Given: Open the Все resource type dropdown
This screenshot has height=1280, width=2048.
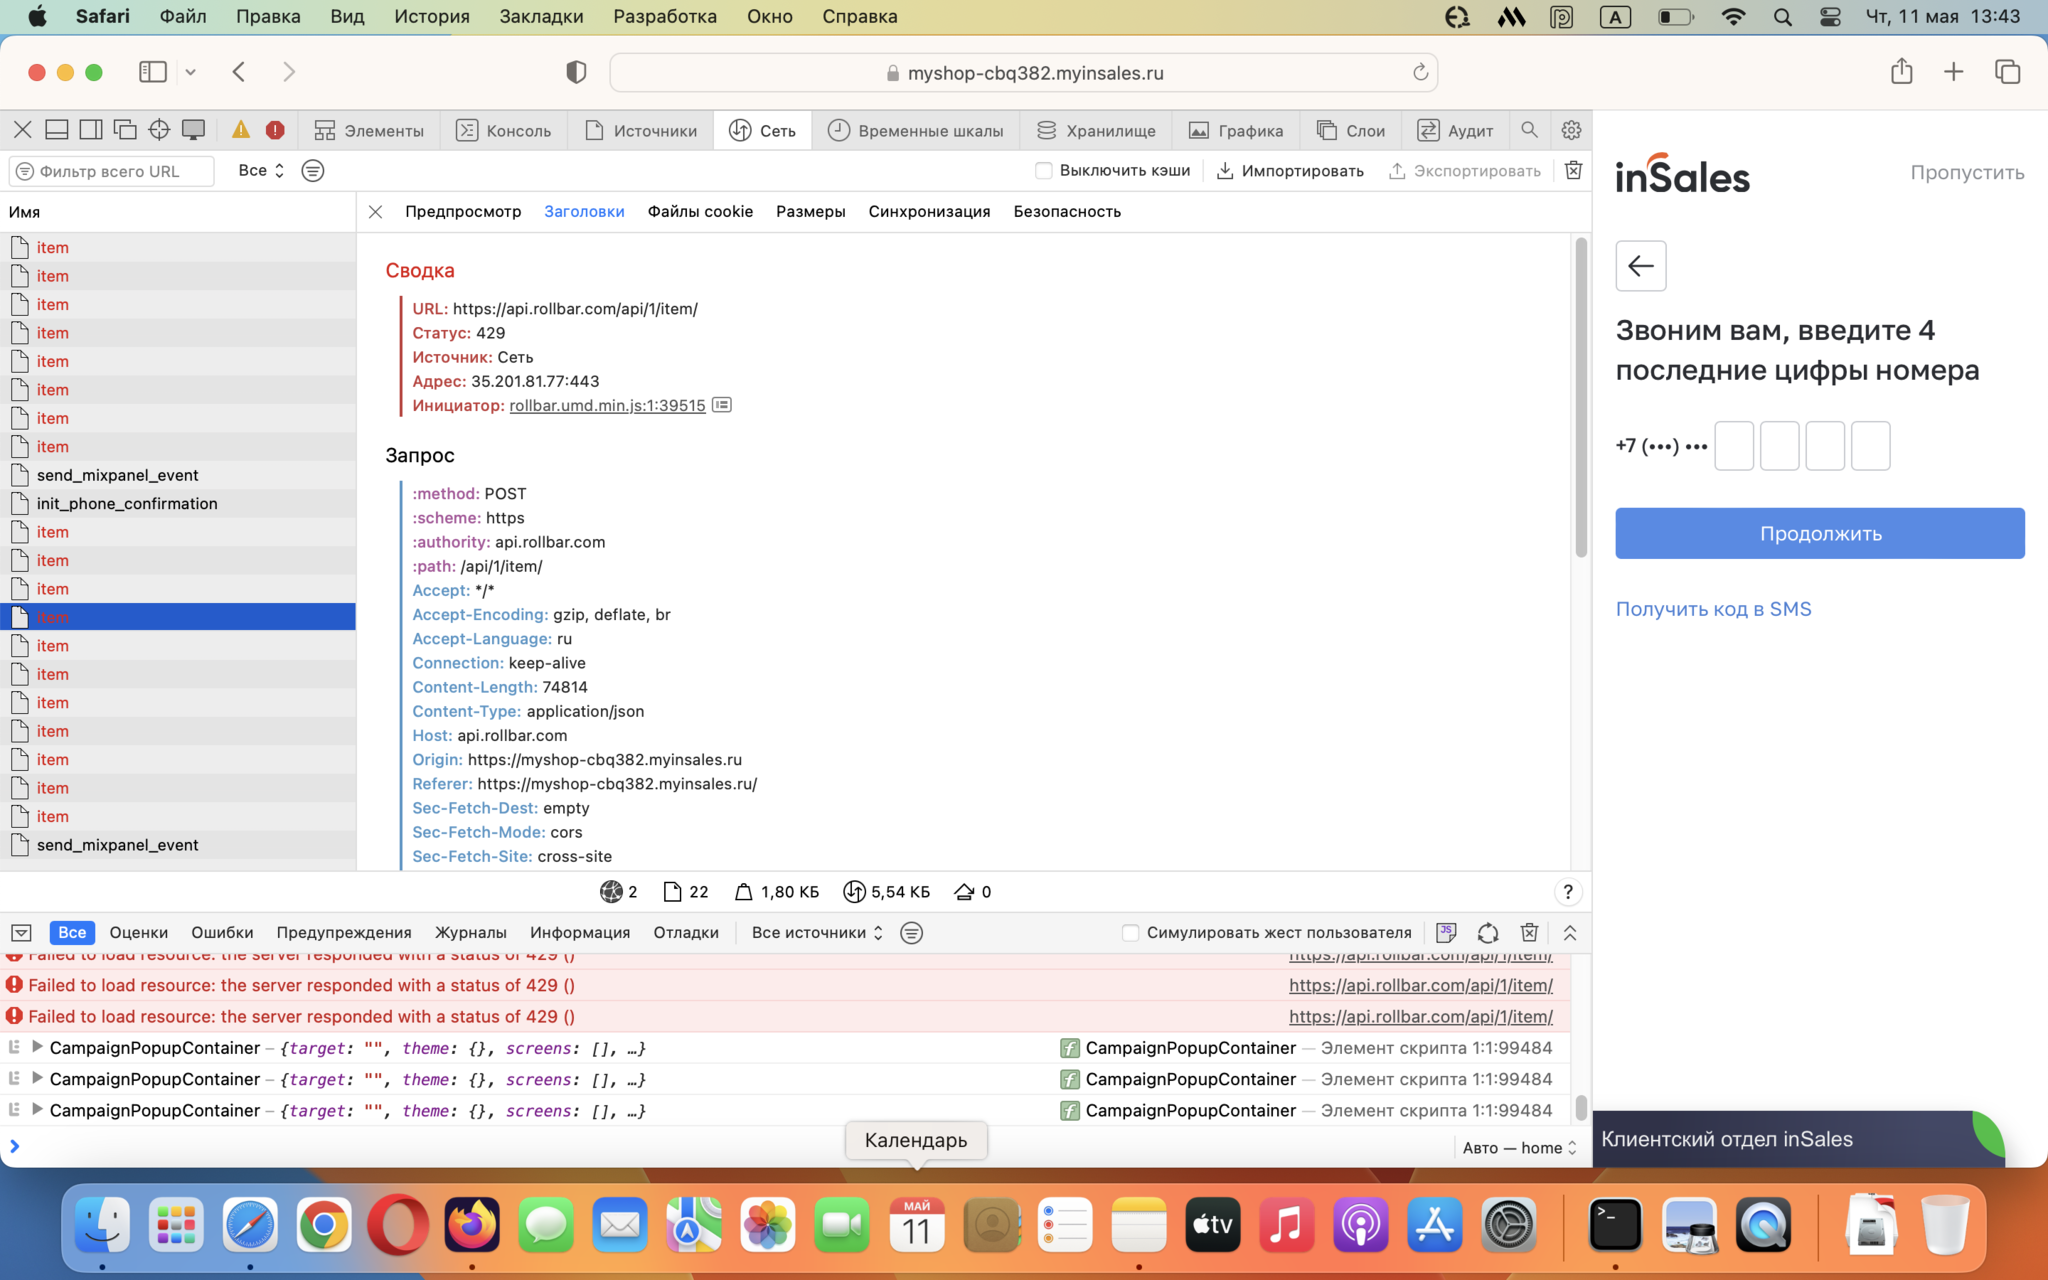Looking at the screenshot, I should tap(261, 170).
